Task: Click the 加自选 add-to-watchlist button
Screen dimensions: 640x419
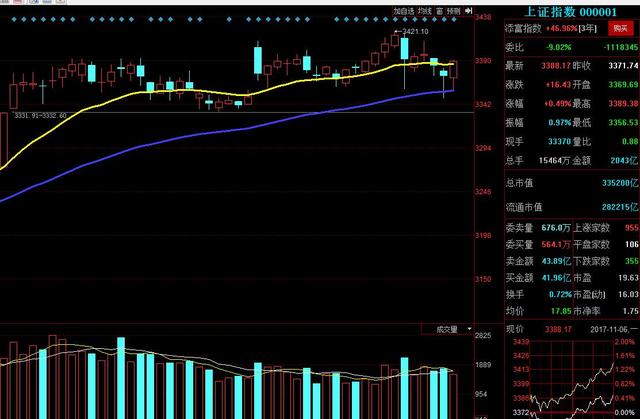Action: [403, 11]
